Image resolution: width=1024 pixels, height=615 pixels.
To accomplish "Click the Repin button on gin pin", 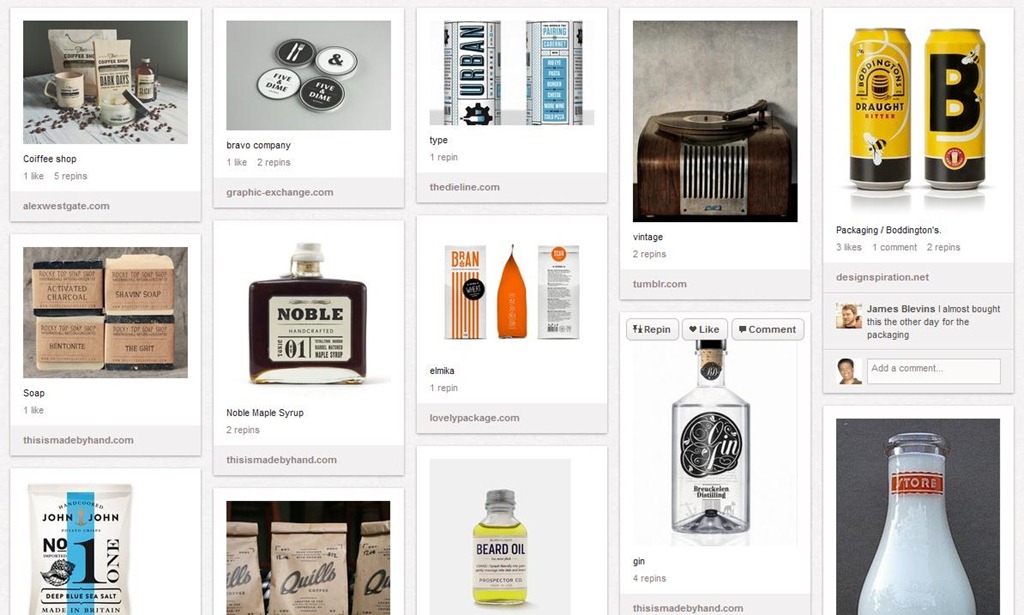I will tap(652, 329).
